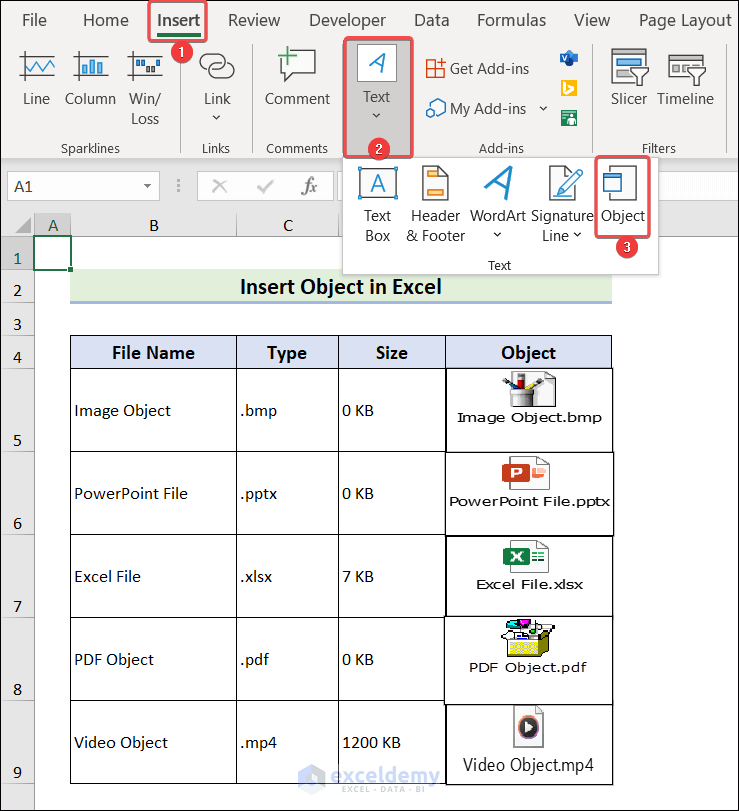Click Get Add-ins

coord(477,68)
